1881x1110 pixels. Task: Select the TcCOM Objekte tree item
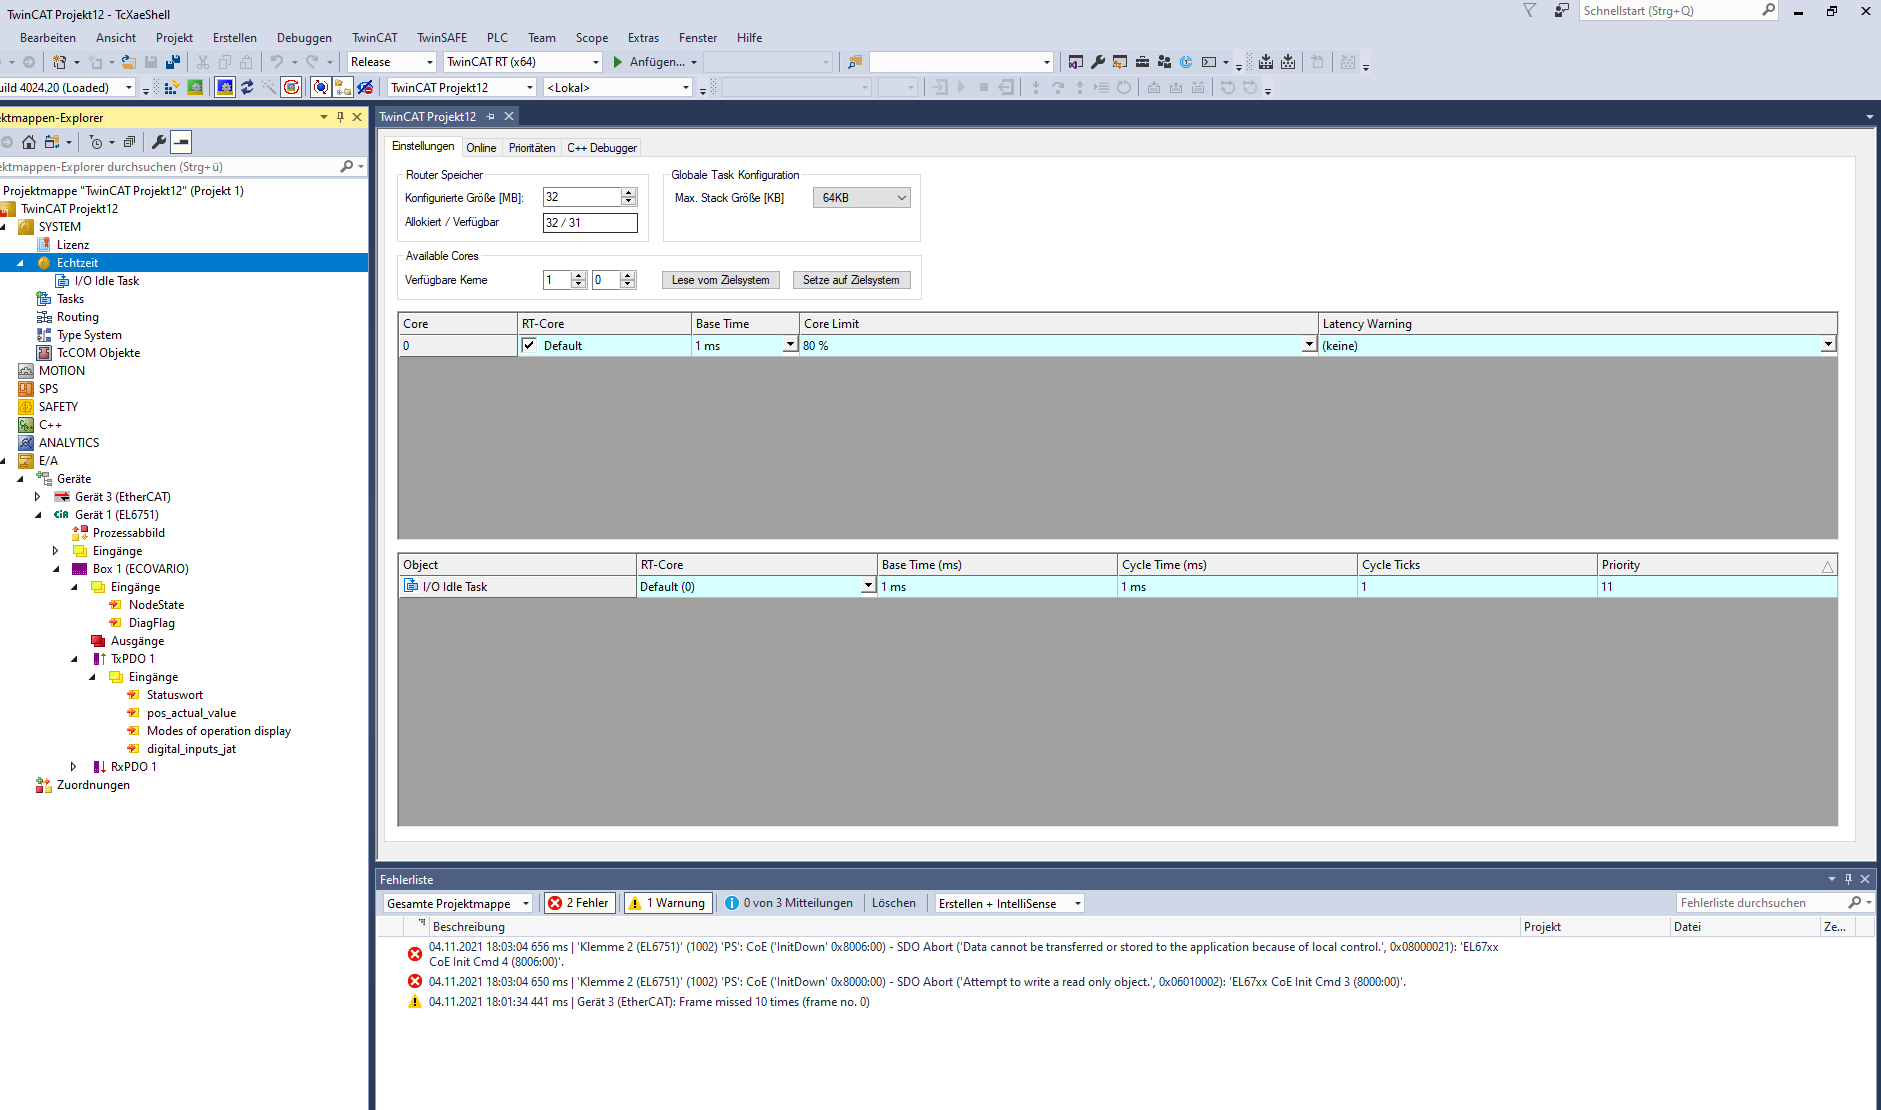tap(98, 353)
